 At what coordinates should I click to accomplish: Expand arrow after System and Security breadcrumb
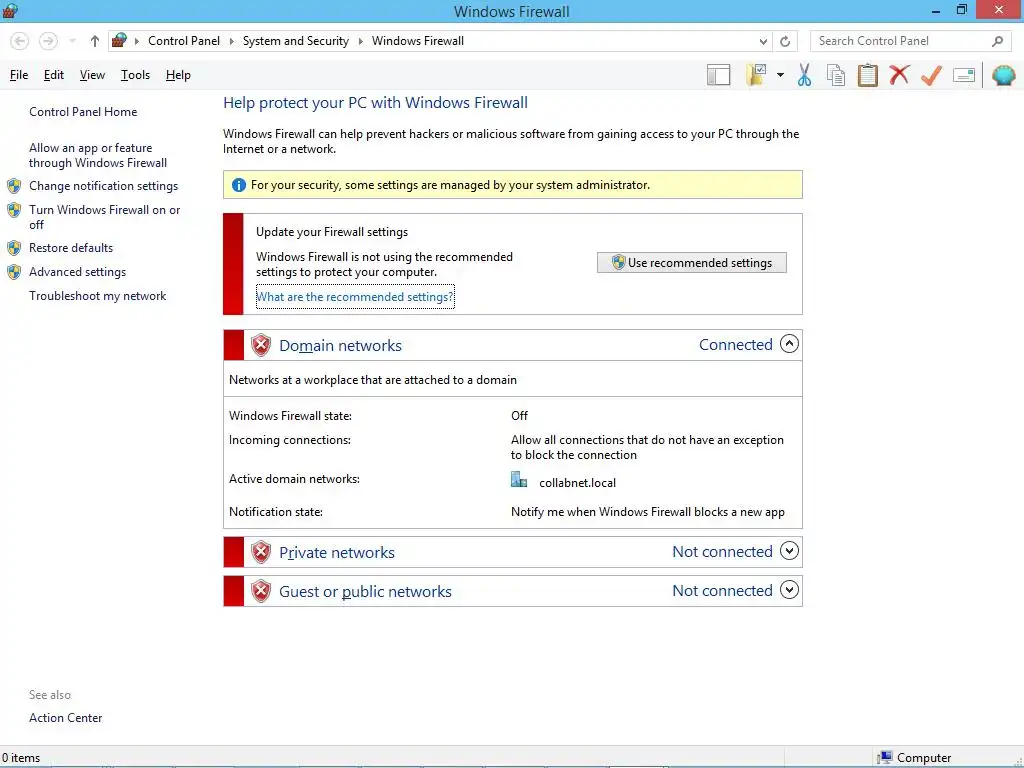pyautogui.click(x=360, y=41)
